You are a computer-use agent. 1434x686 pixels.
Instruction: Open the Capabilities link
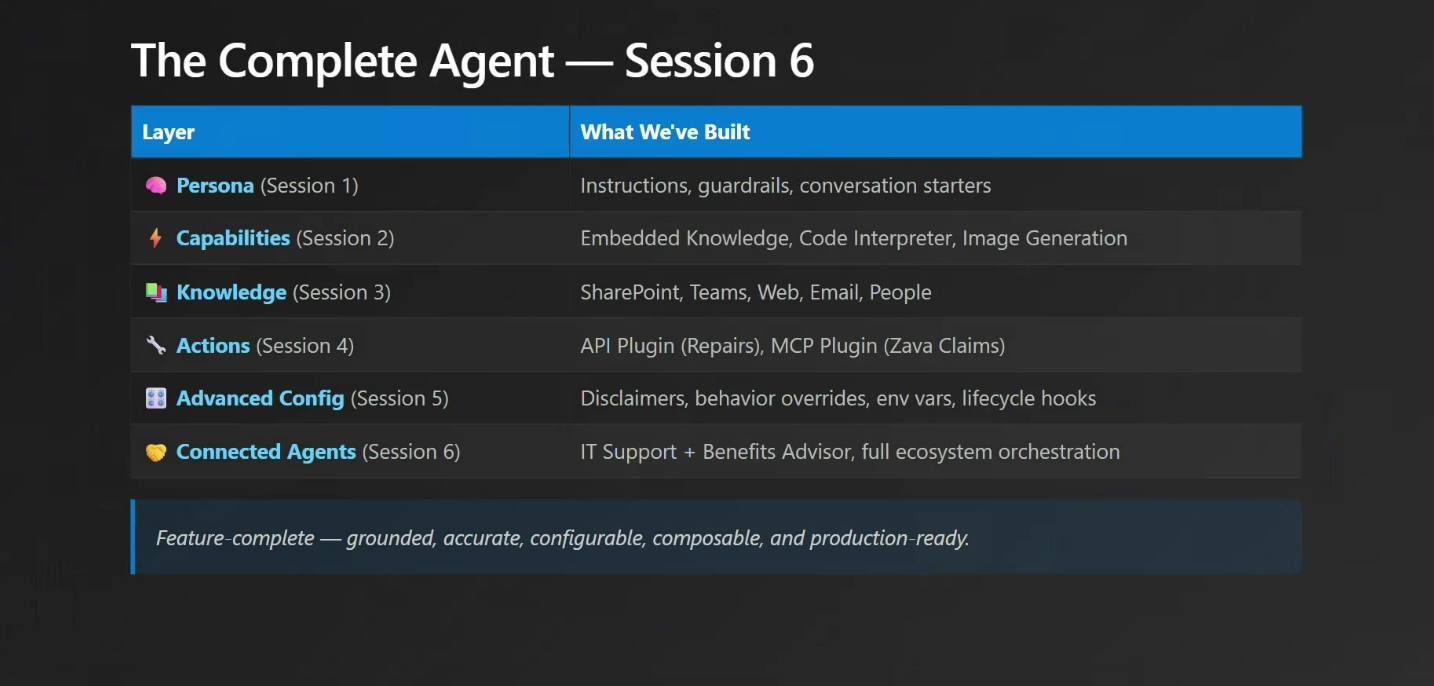point(233,239)
